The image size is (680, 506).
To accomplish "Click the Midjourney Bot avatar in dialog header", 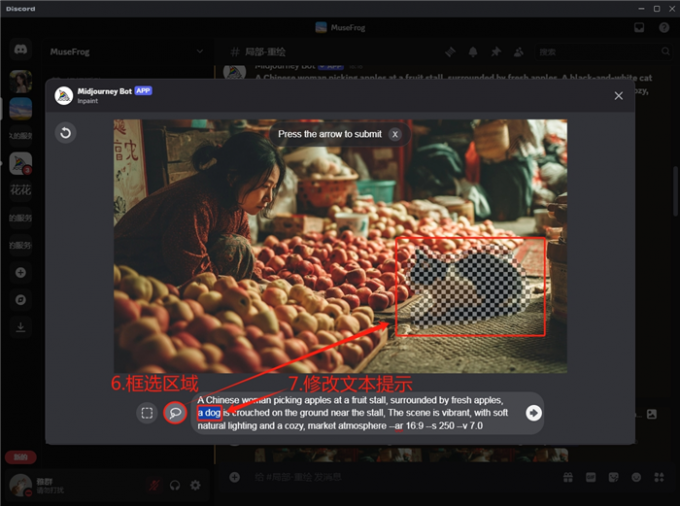I will [x=64, y=96].
